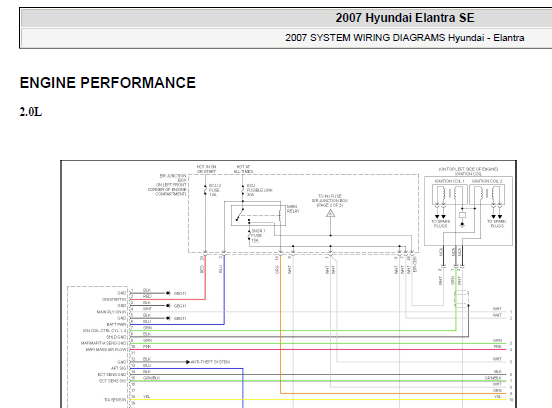Click the ENGINE PERFORMANCE heading

click(x=108, y=83)
